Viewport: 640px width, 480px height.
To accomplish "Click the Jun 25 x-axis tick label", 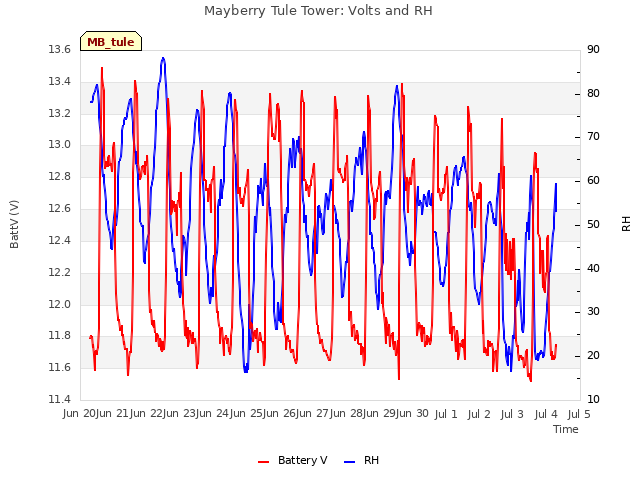I will click(x=247, y=414).
